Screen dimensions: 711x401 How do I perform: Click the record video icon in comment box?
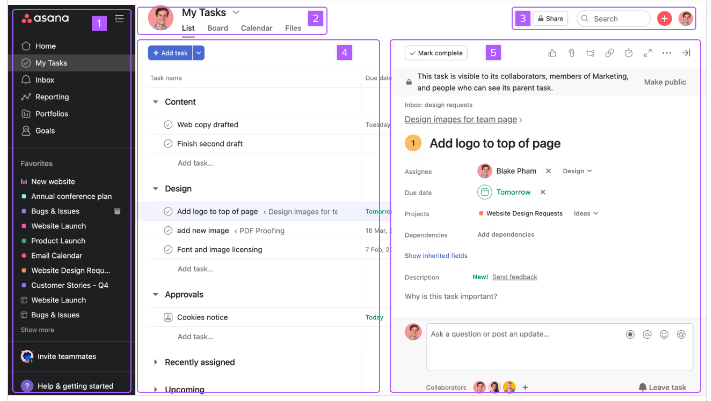coord(630,334)
